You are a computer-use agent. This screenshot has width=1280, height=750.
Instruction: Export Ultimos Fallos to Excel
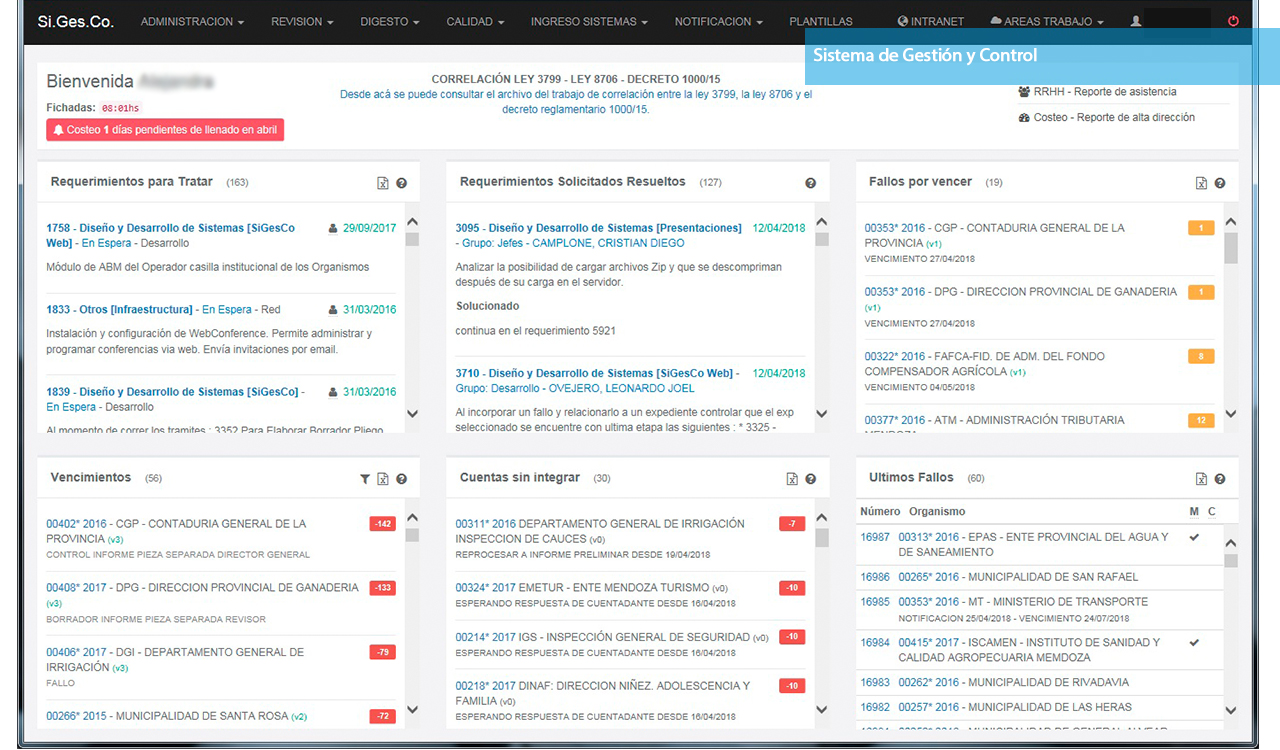pyautogui.click(x=1201, y=479)
